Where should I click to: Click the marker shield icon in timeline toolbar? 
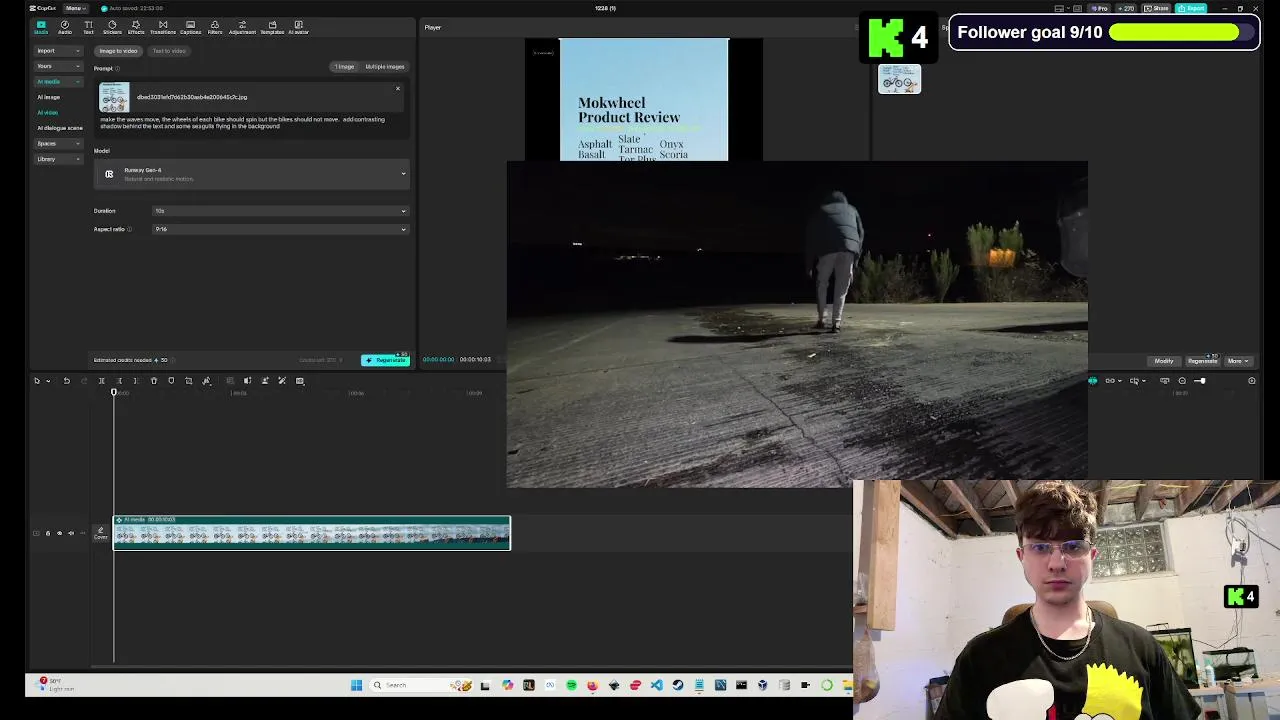pos(171,381)
